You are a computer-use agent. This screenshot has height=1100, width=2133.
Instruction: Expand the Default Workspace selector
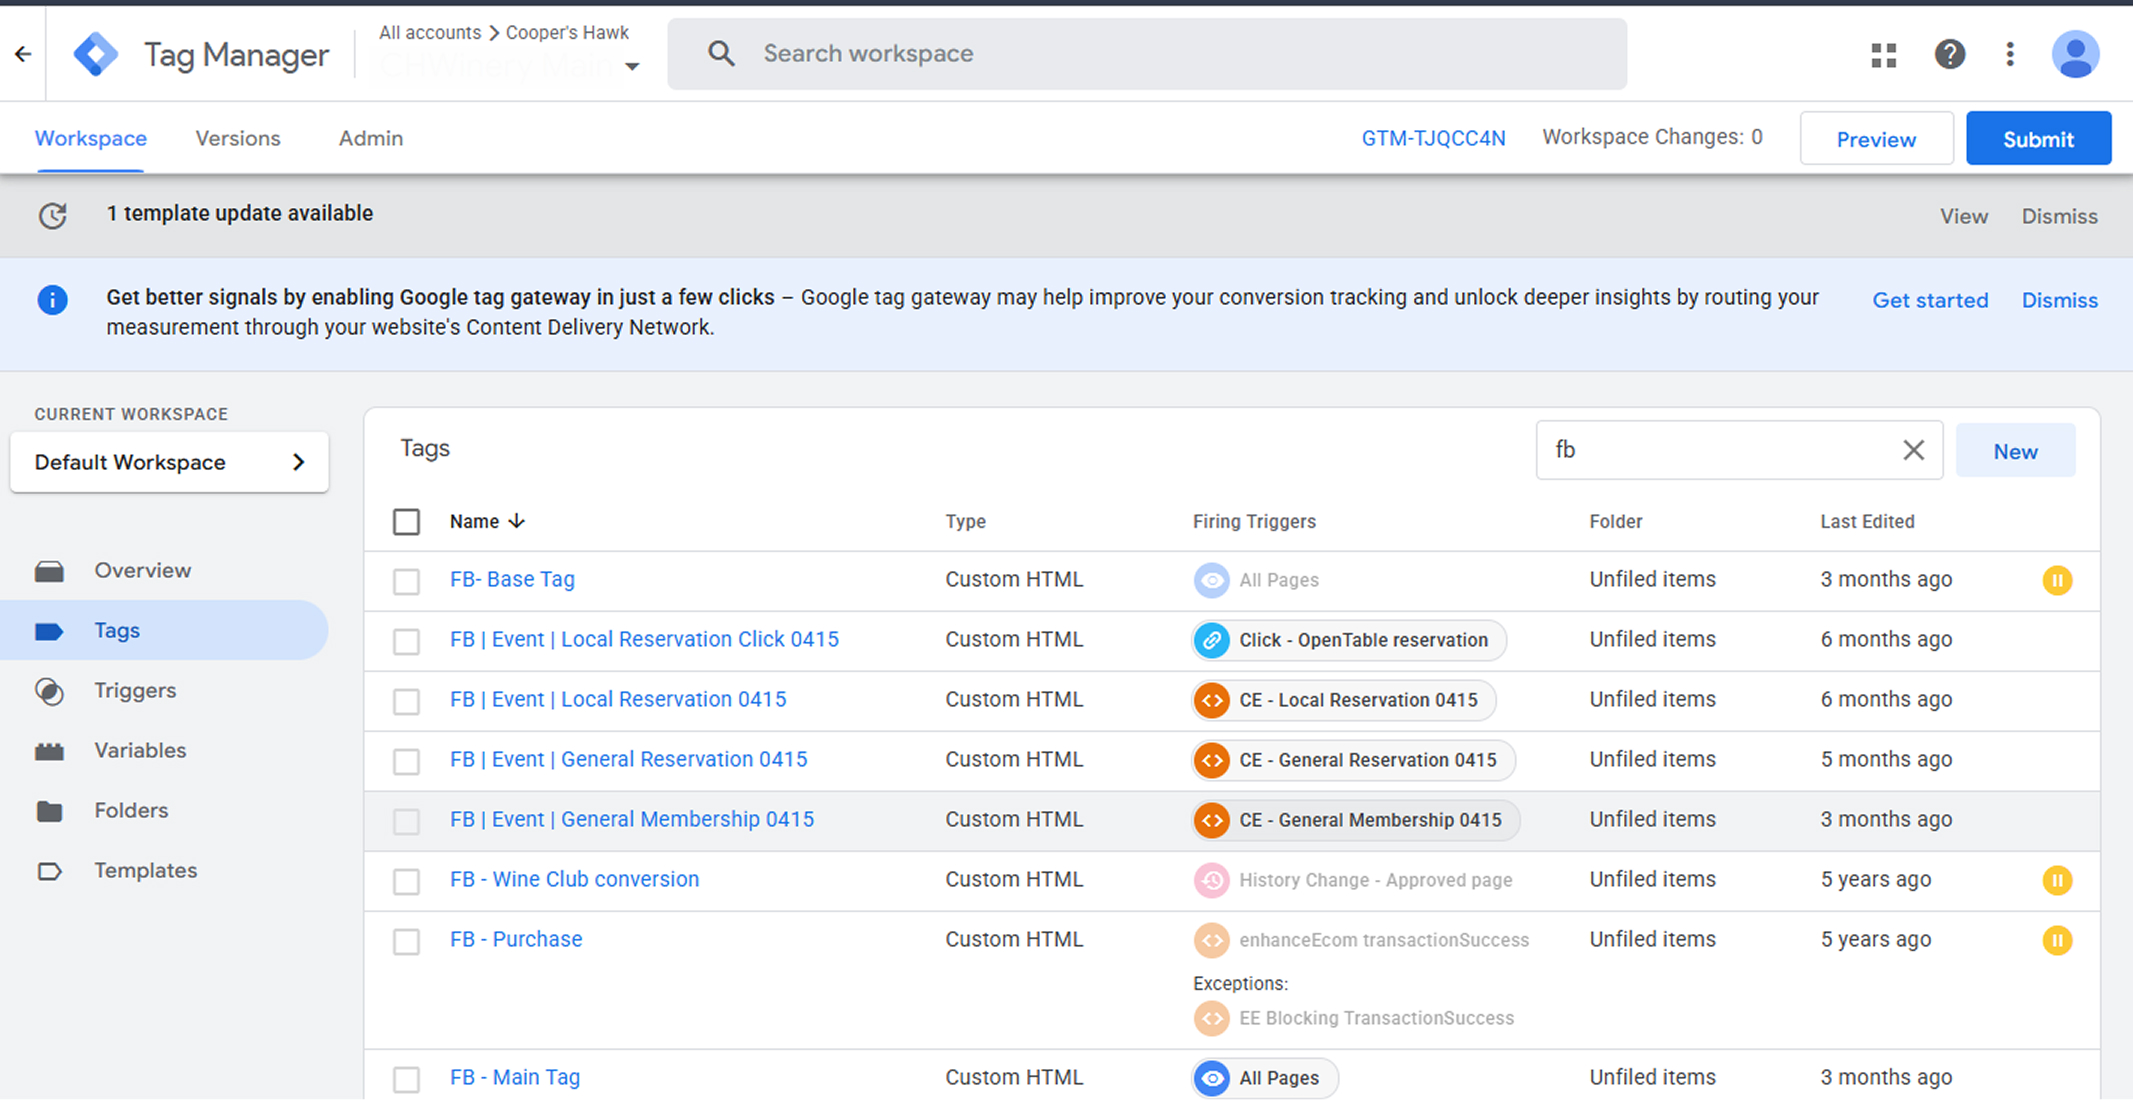coord(169,462)
